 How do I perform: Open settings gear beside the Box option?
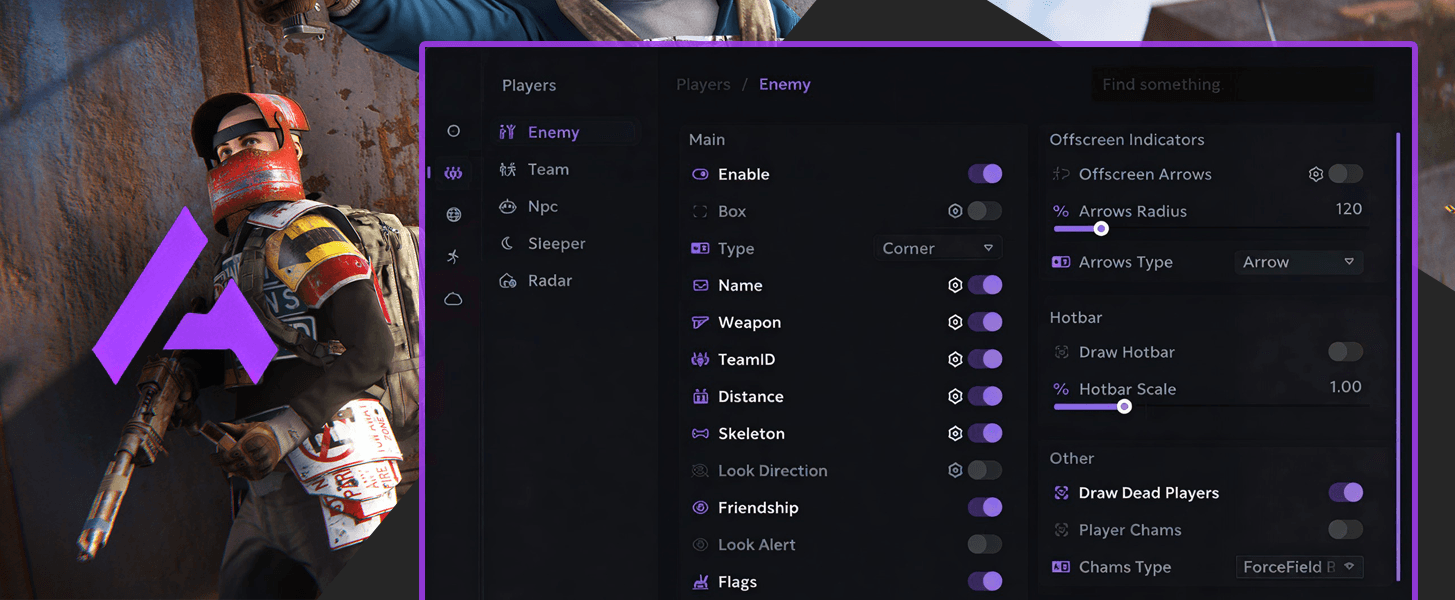pyautogui.click(x=955, y=211)
